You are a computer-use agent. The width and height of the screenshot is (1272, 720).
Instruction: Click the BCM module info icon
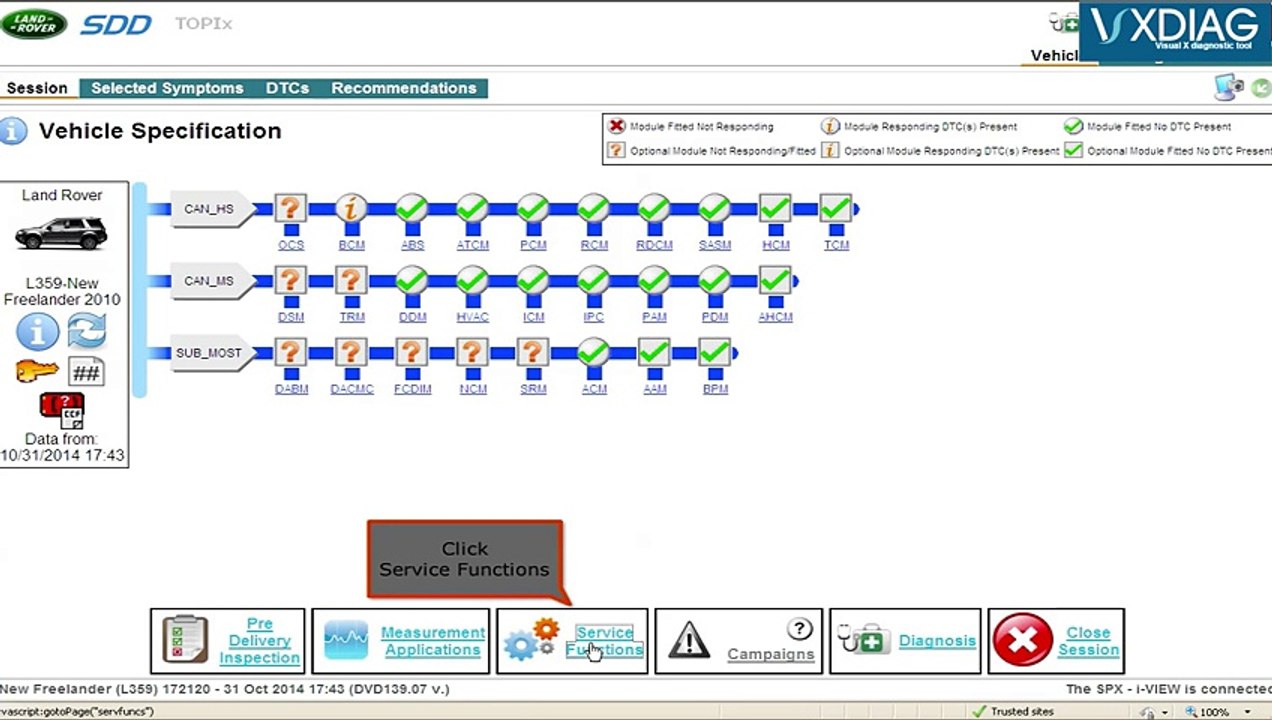point(351,209)
